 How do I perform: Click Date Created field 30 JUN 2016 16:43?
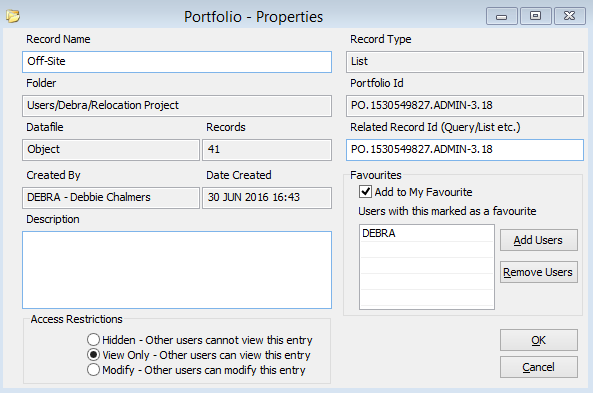coord(267,198)
